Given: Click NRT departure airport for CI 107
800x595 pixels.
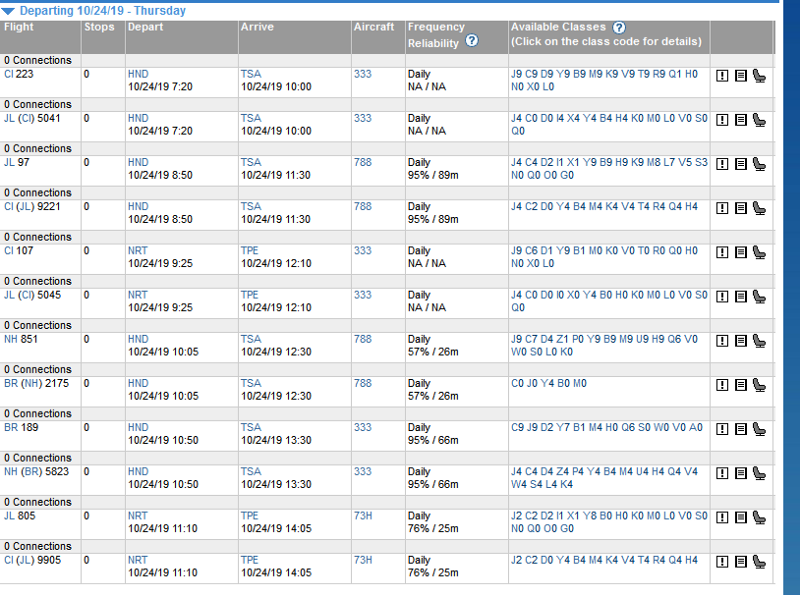Looking at the screenshot, I should [138, 251].
